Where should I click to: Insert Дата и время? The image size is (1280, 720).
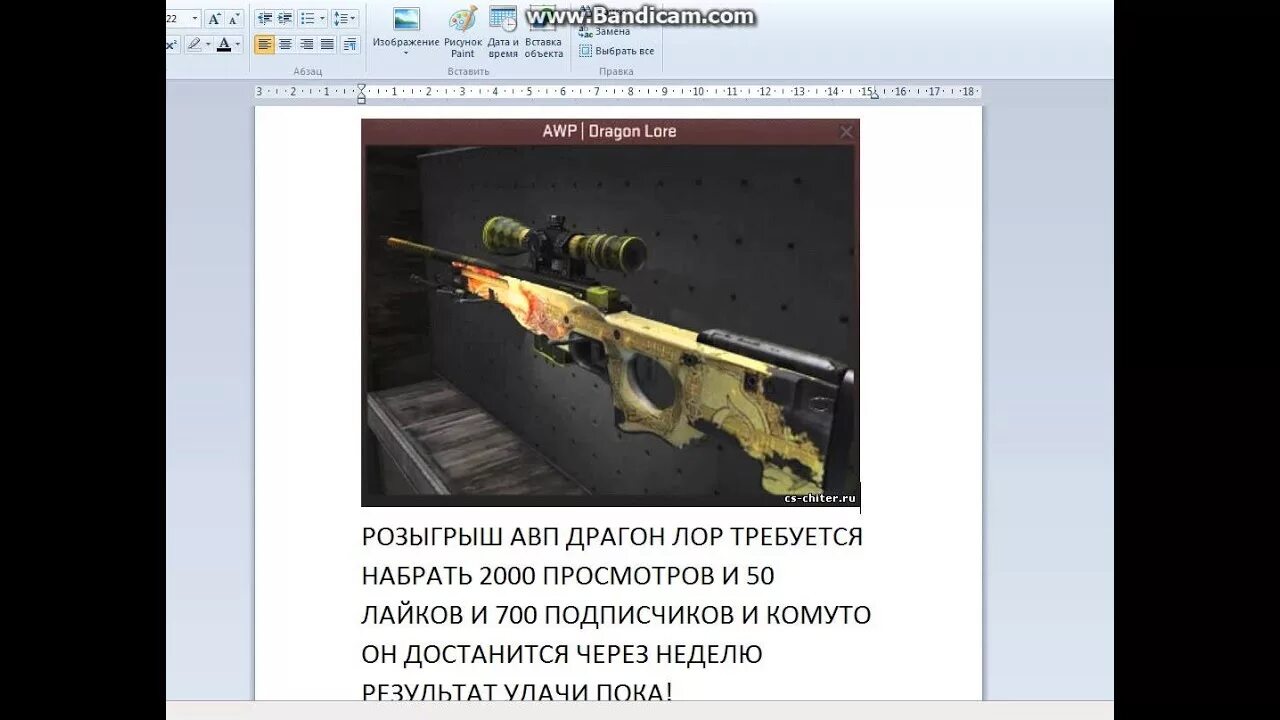[x=503, y=32]
